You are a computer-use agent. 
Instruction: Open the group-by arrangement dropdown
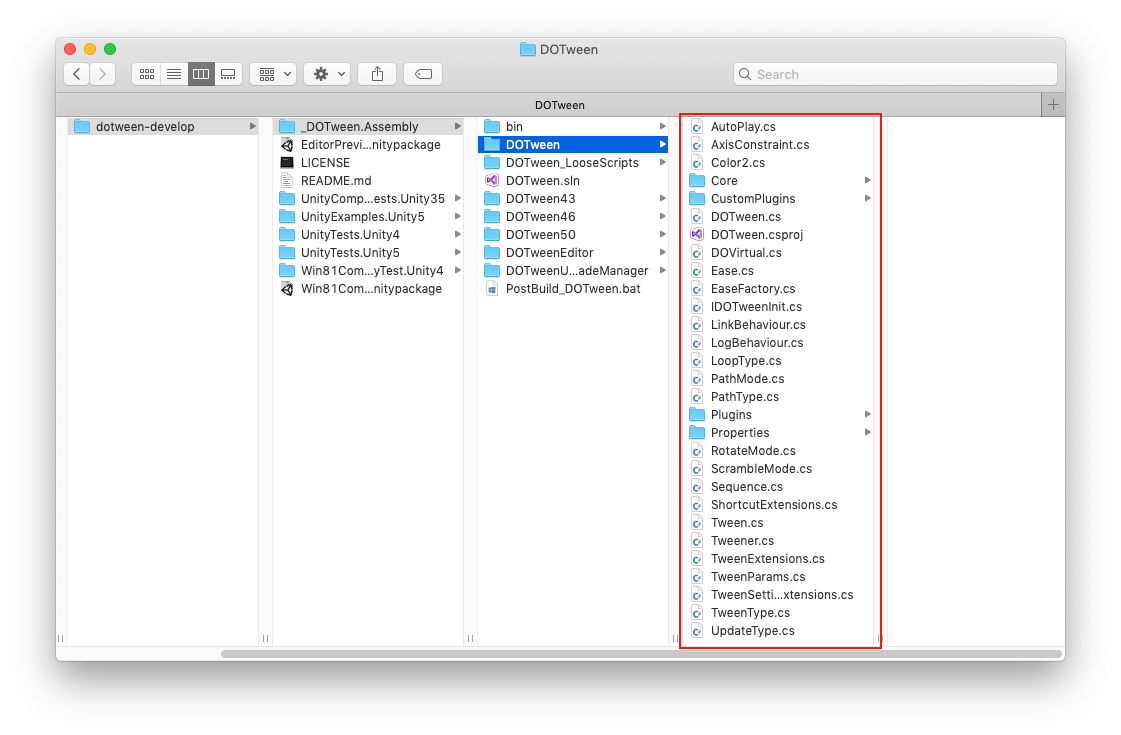tap(273, 74)
